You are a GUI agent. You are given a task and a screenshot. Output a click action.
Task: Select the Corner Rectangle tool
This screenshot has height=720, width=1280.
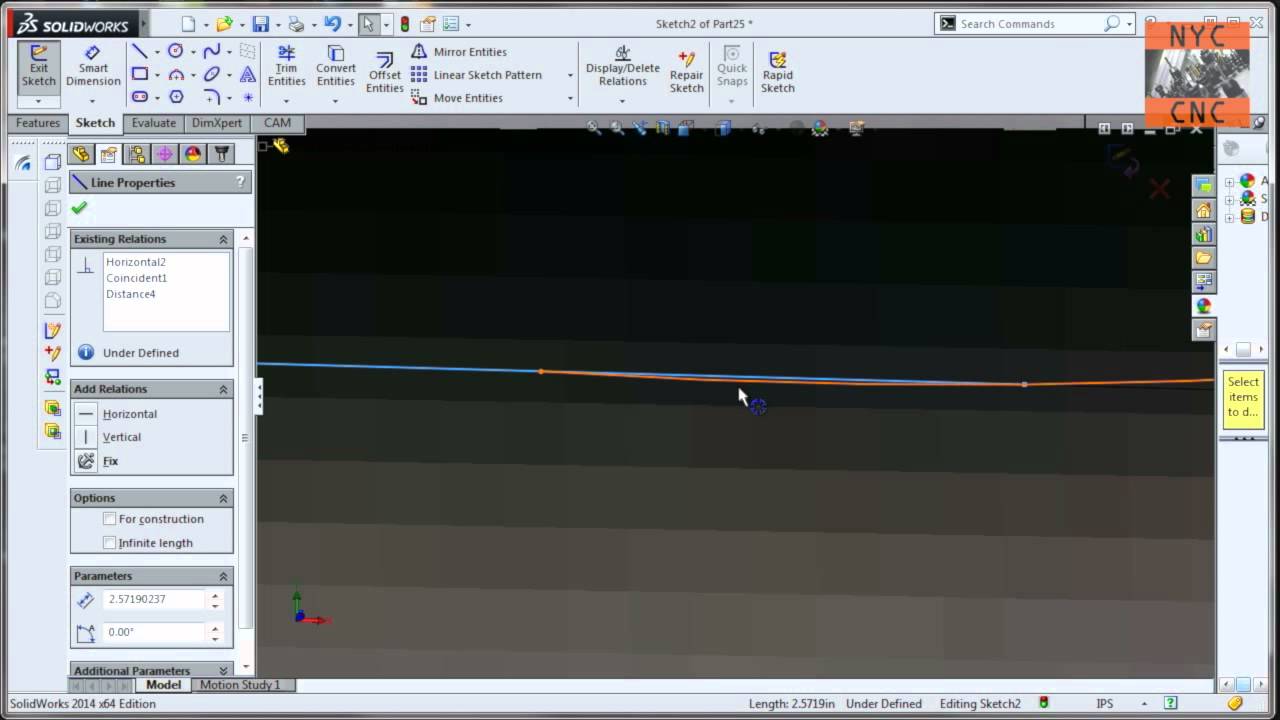pyautogui.click(x=140, y=74)
